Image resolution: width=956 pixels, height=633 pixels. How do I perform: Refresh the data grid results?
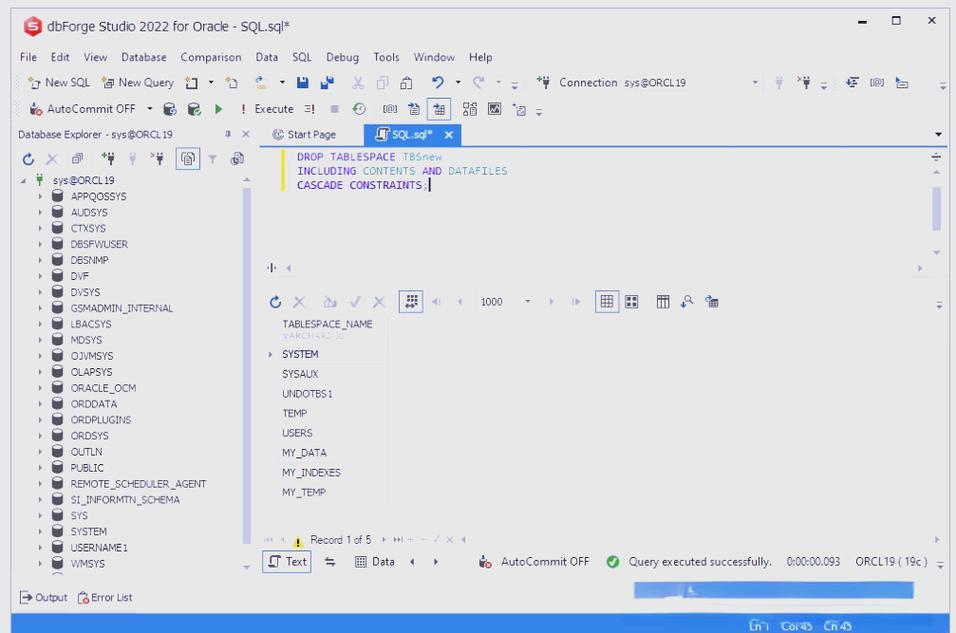[275, 302]
